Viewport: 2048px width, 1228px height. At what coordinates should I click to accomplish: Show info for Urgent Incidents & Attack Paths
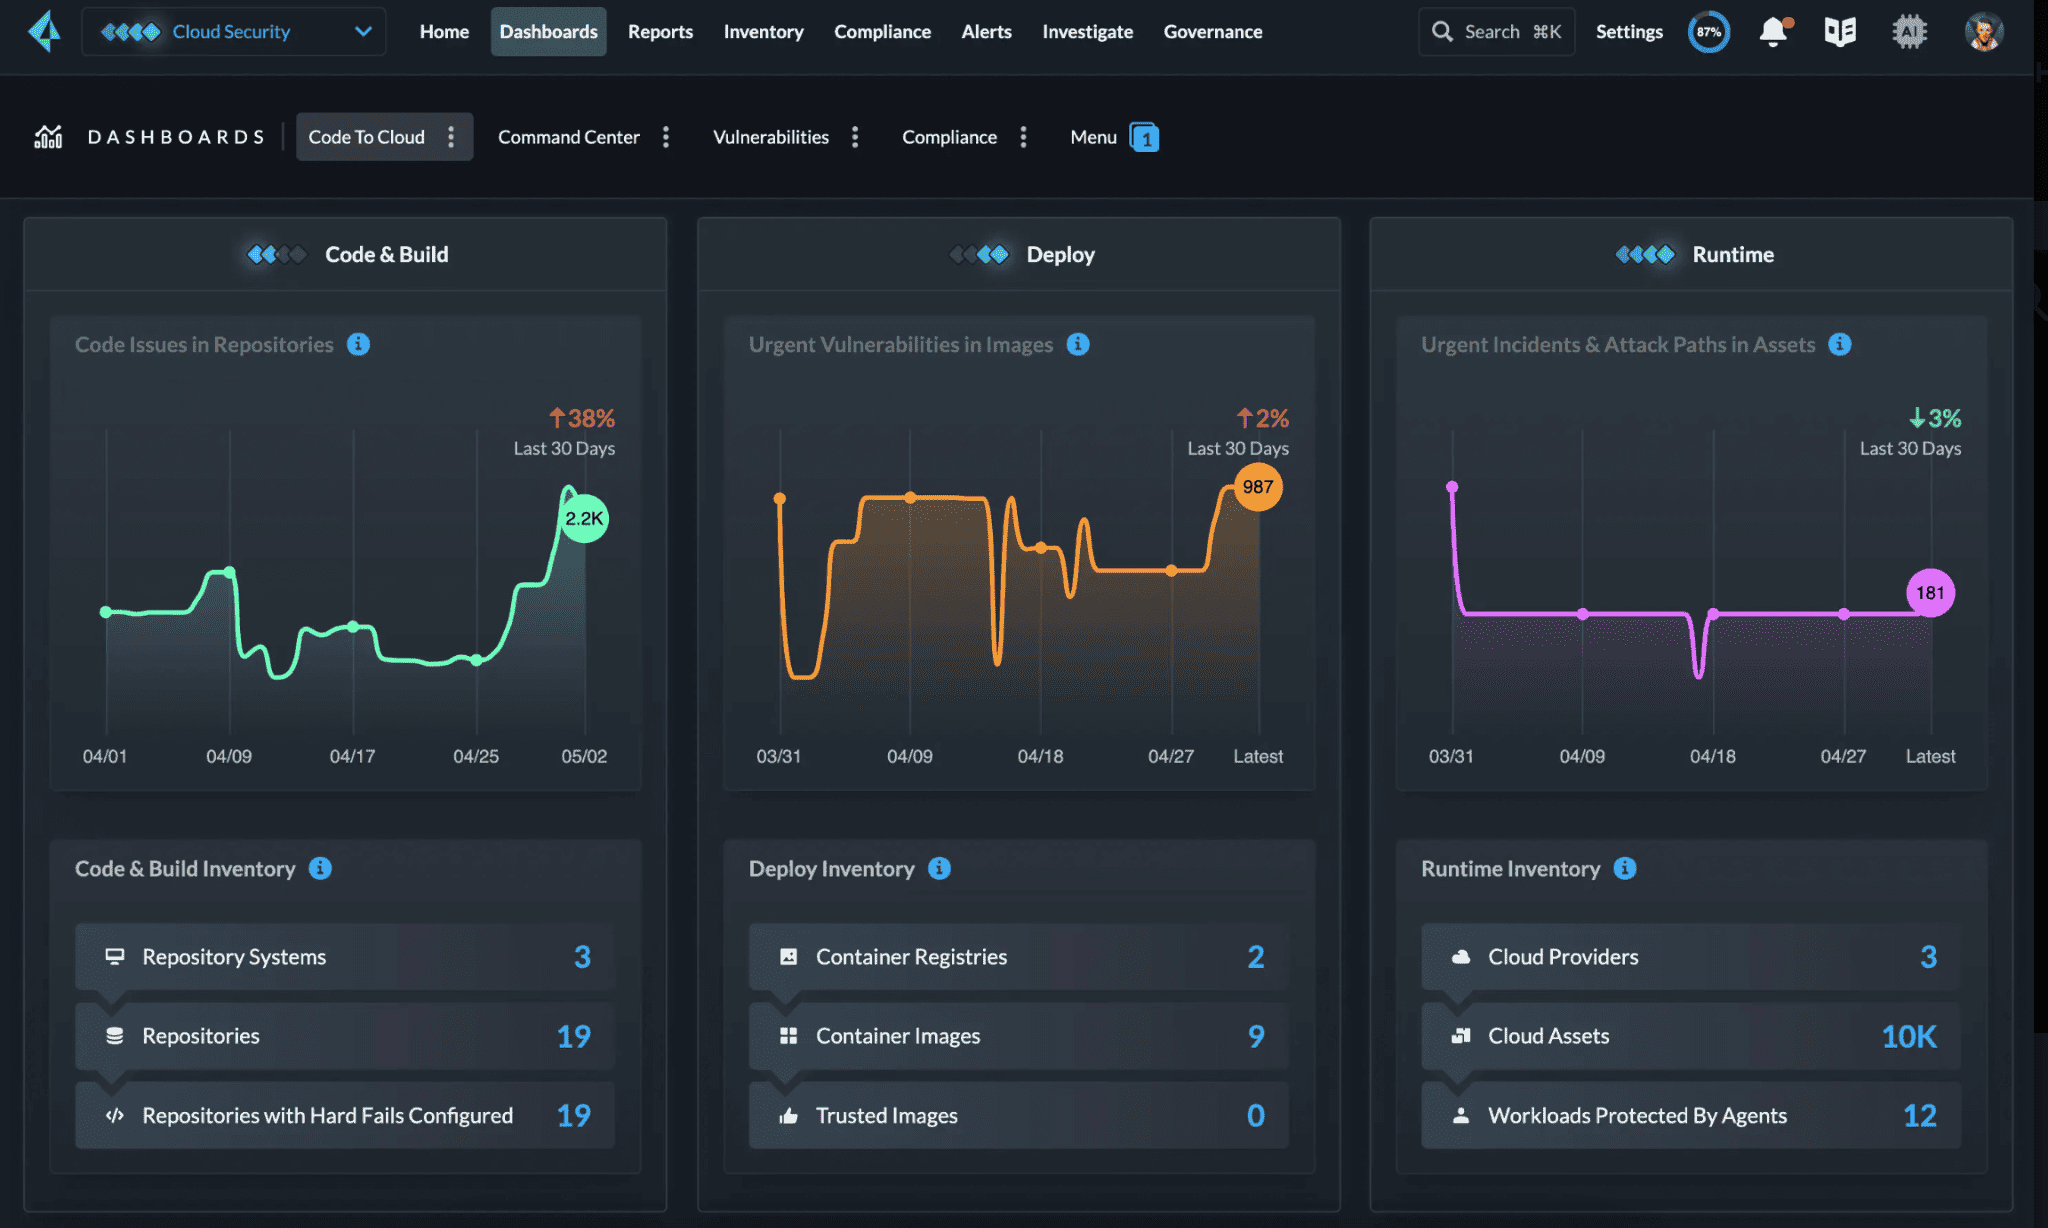(x=1840, y=344)
